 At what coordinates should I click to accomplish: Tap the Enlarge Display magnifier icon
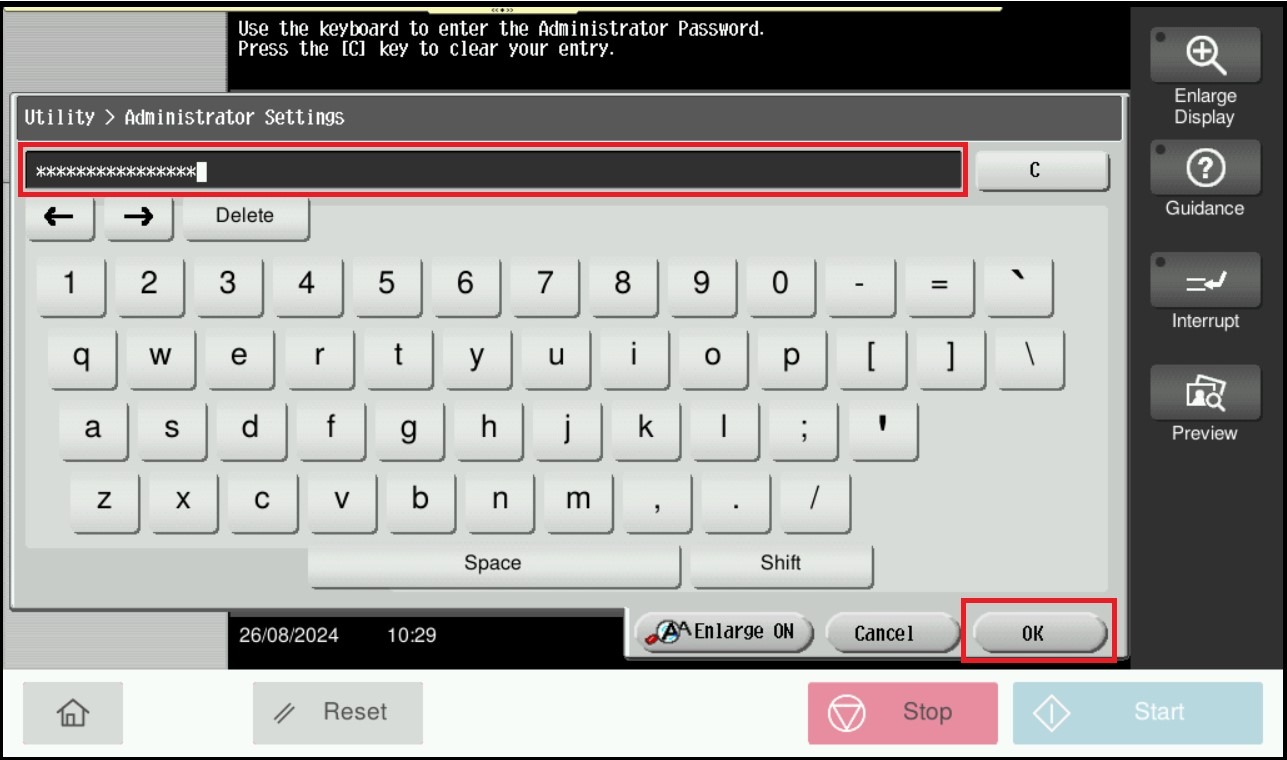coord(1204,56)
